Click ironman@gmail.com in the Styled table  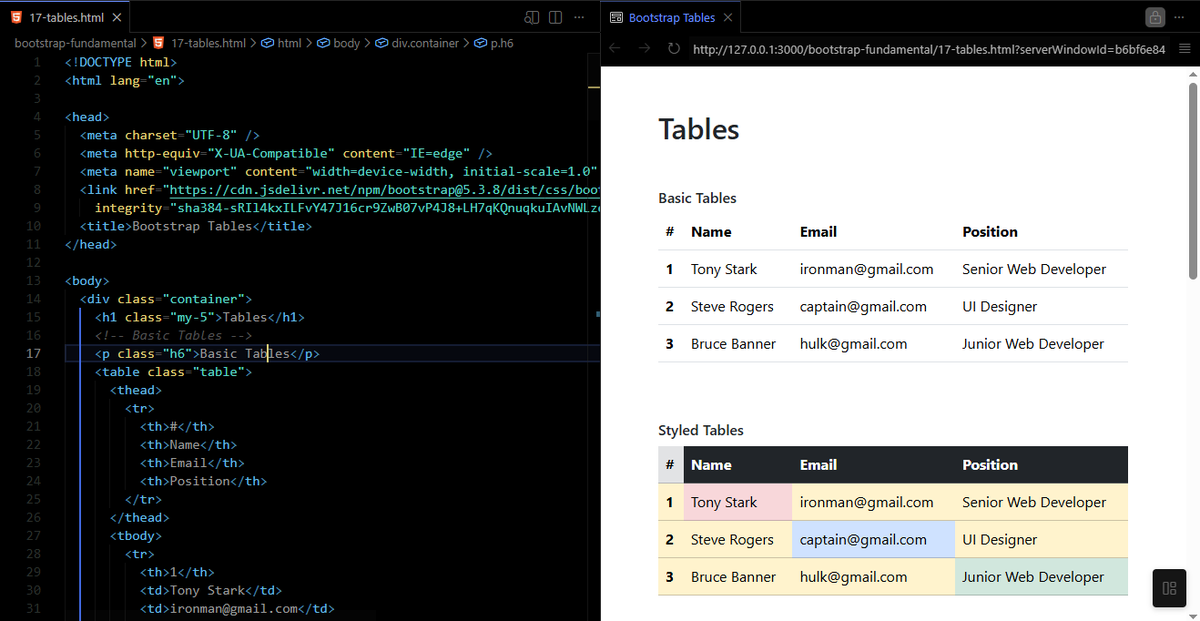867,502
